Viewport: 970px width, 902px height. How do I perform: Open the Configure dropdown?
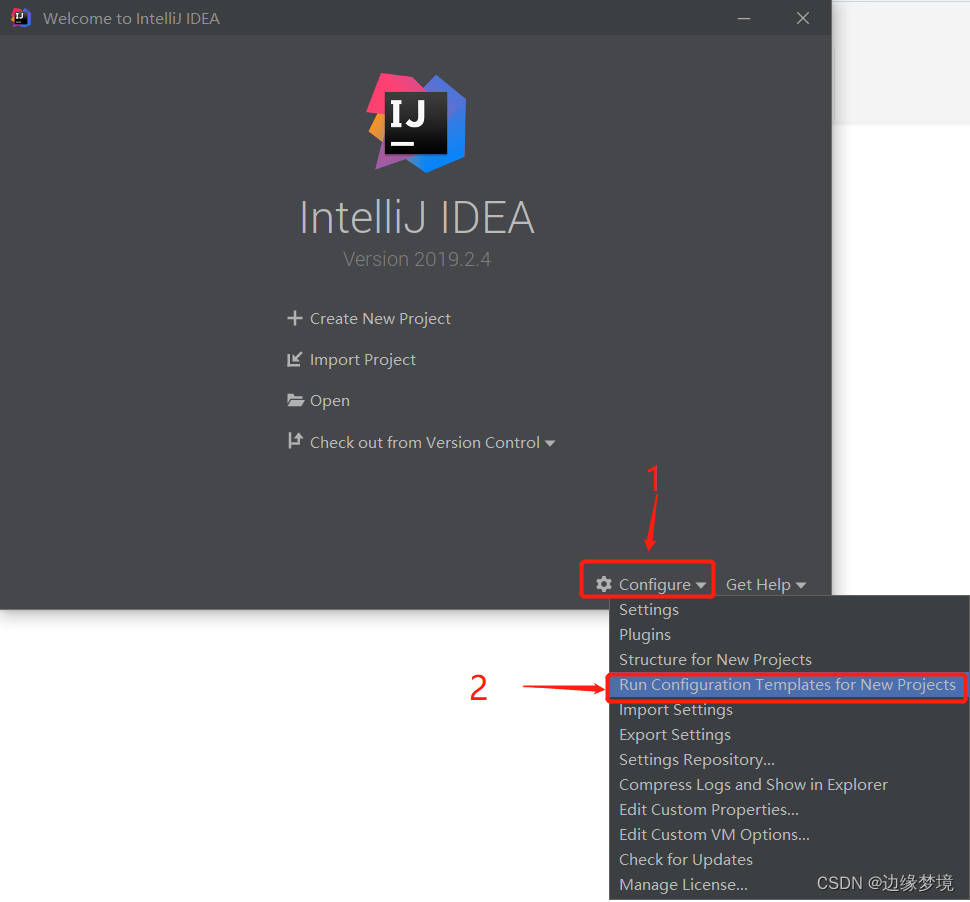tap(650, 585)
